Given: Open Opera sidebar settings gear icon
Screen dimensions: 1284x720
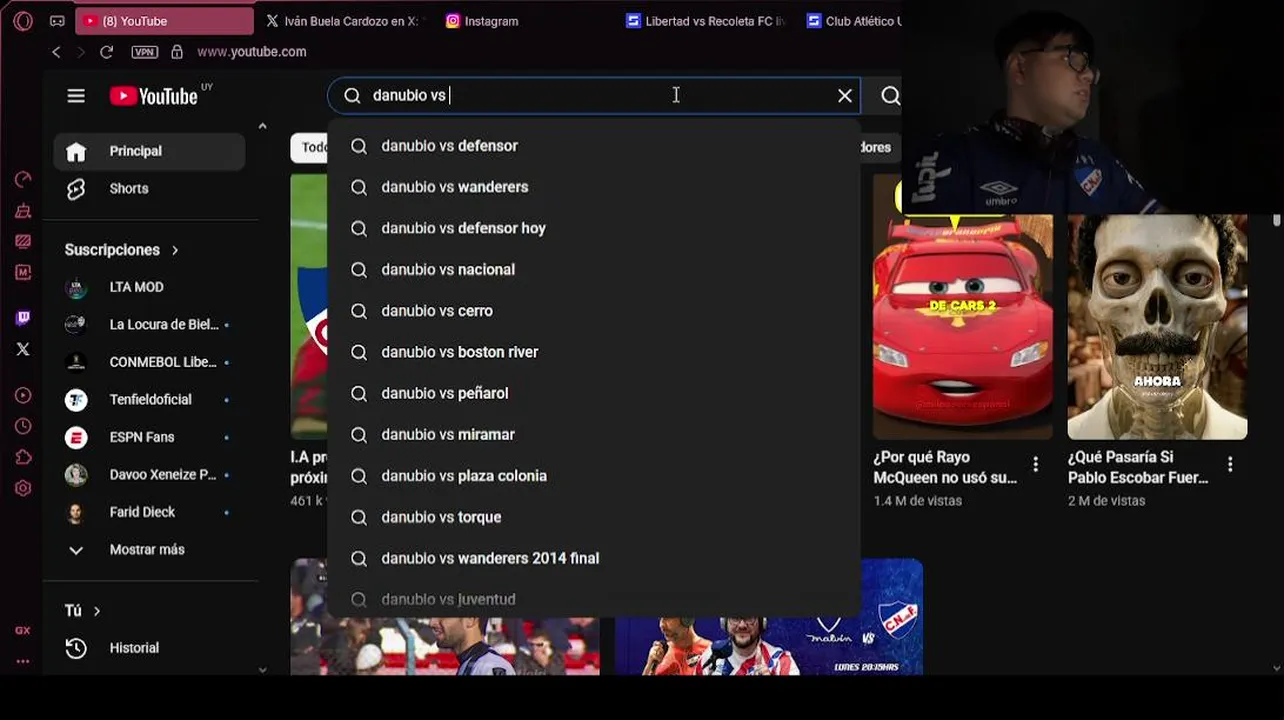Looking at the screenshot, I should point(23,489).
